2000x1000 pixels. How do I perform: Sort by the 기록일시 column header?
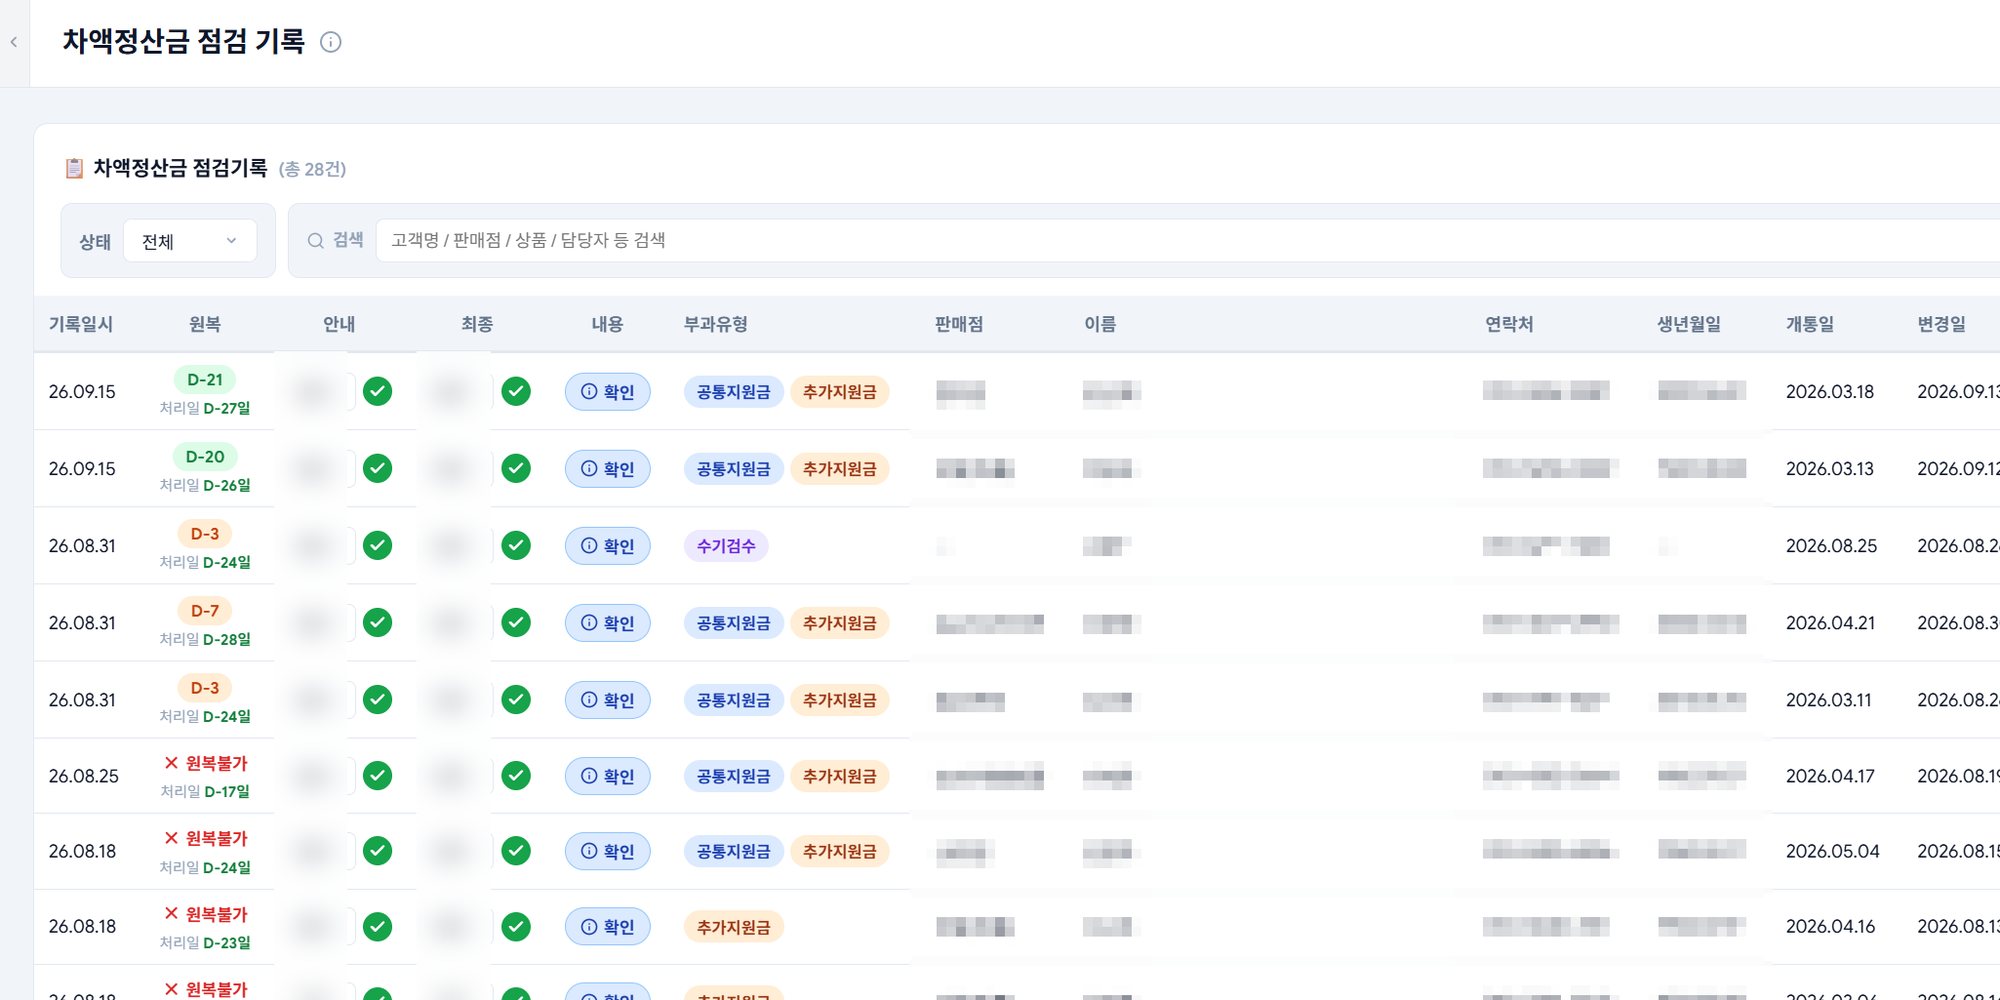coord(81,324)
